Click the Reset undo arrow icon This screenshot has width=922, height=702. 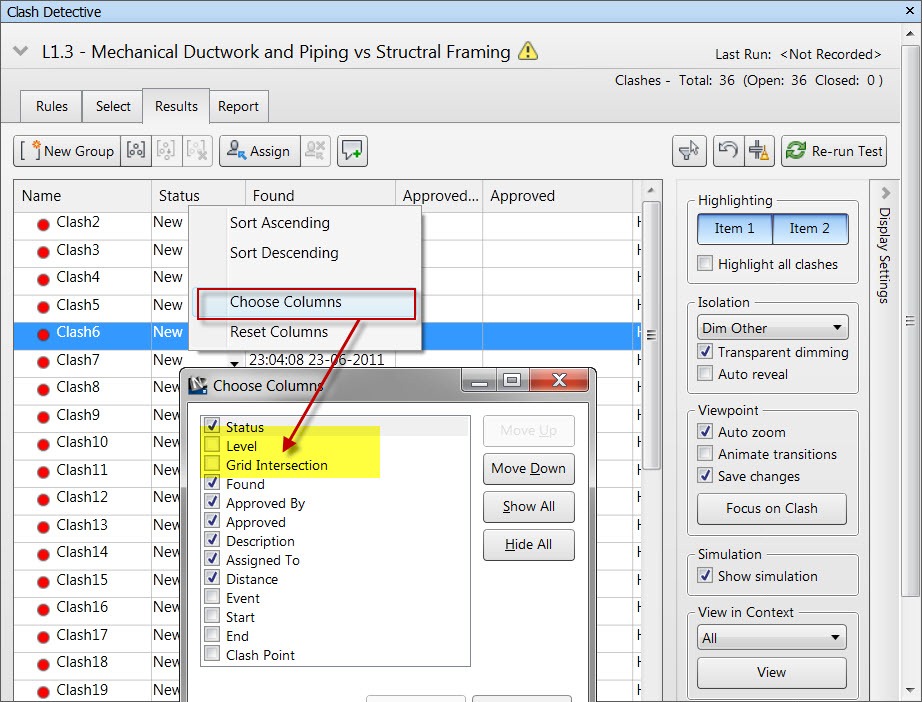click(727, 151)
